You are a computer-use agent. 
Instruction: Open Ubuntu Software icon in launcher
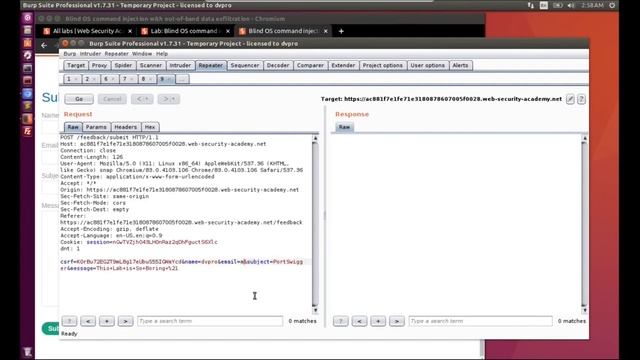point(27,43)
